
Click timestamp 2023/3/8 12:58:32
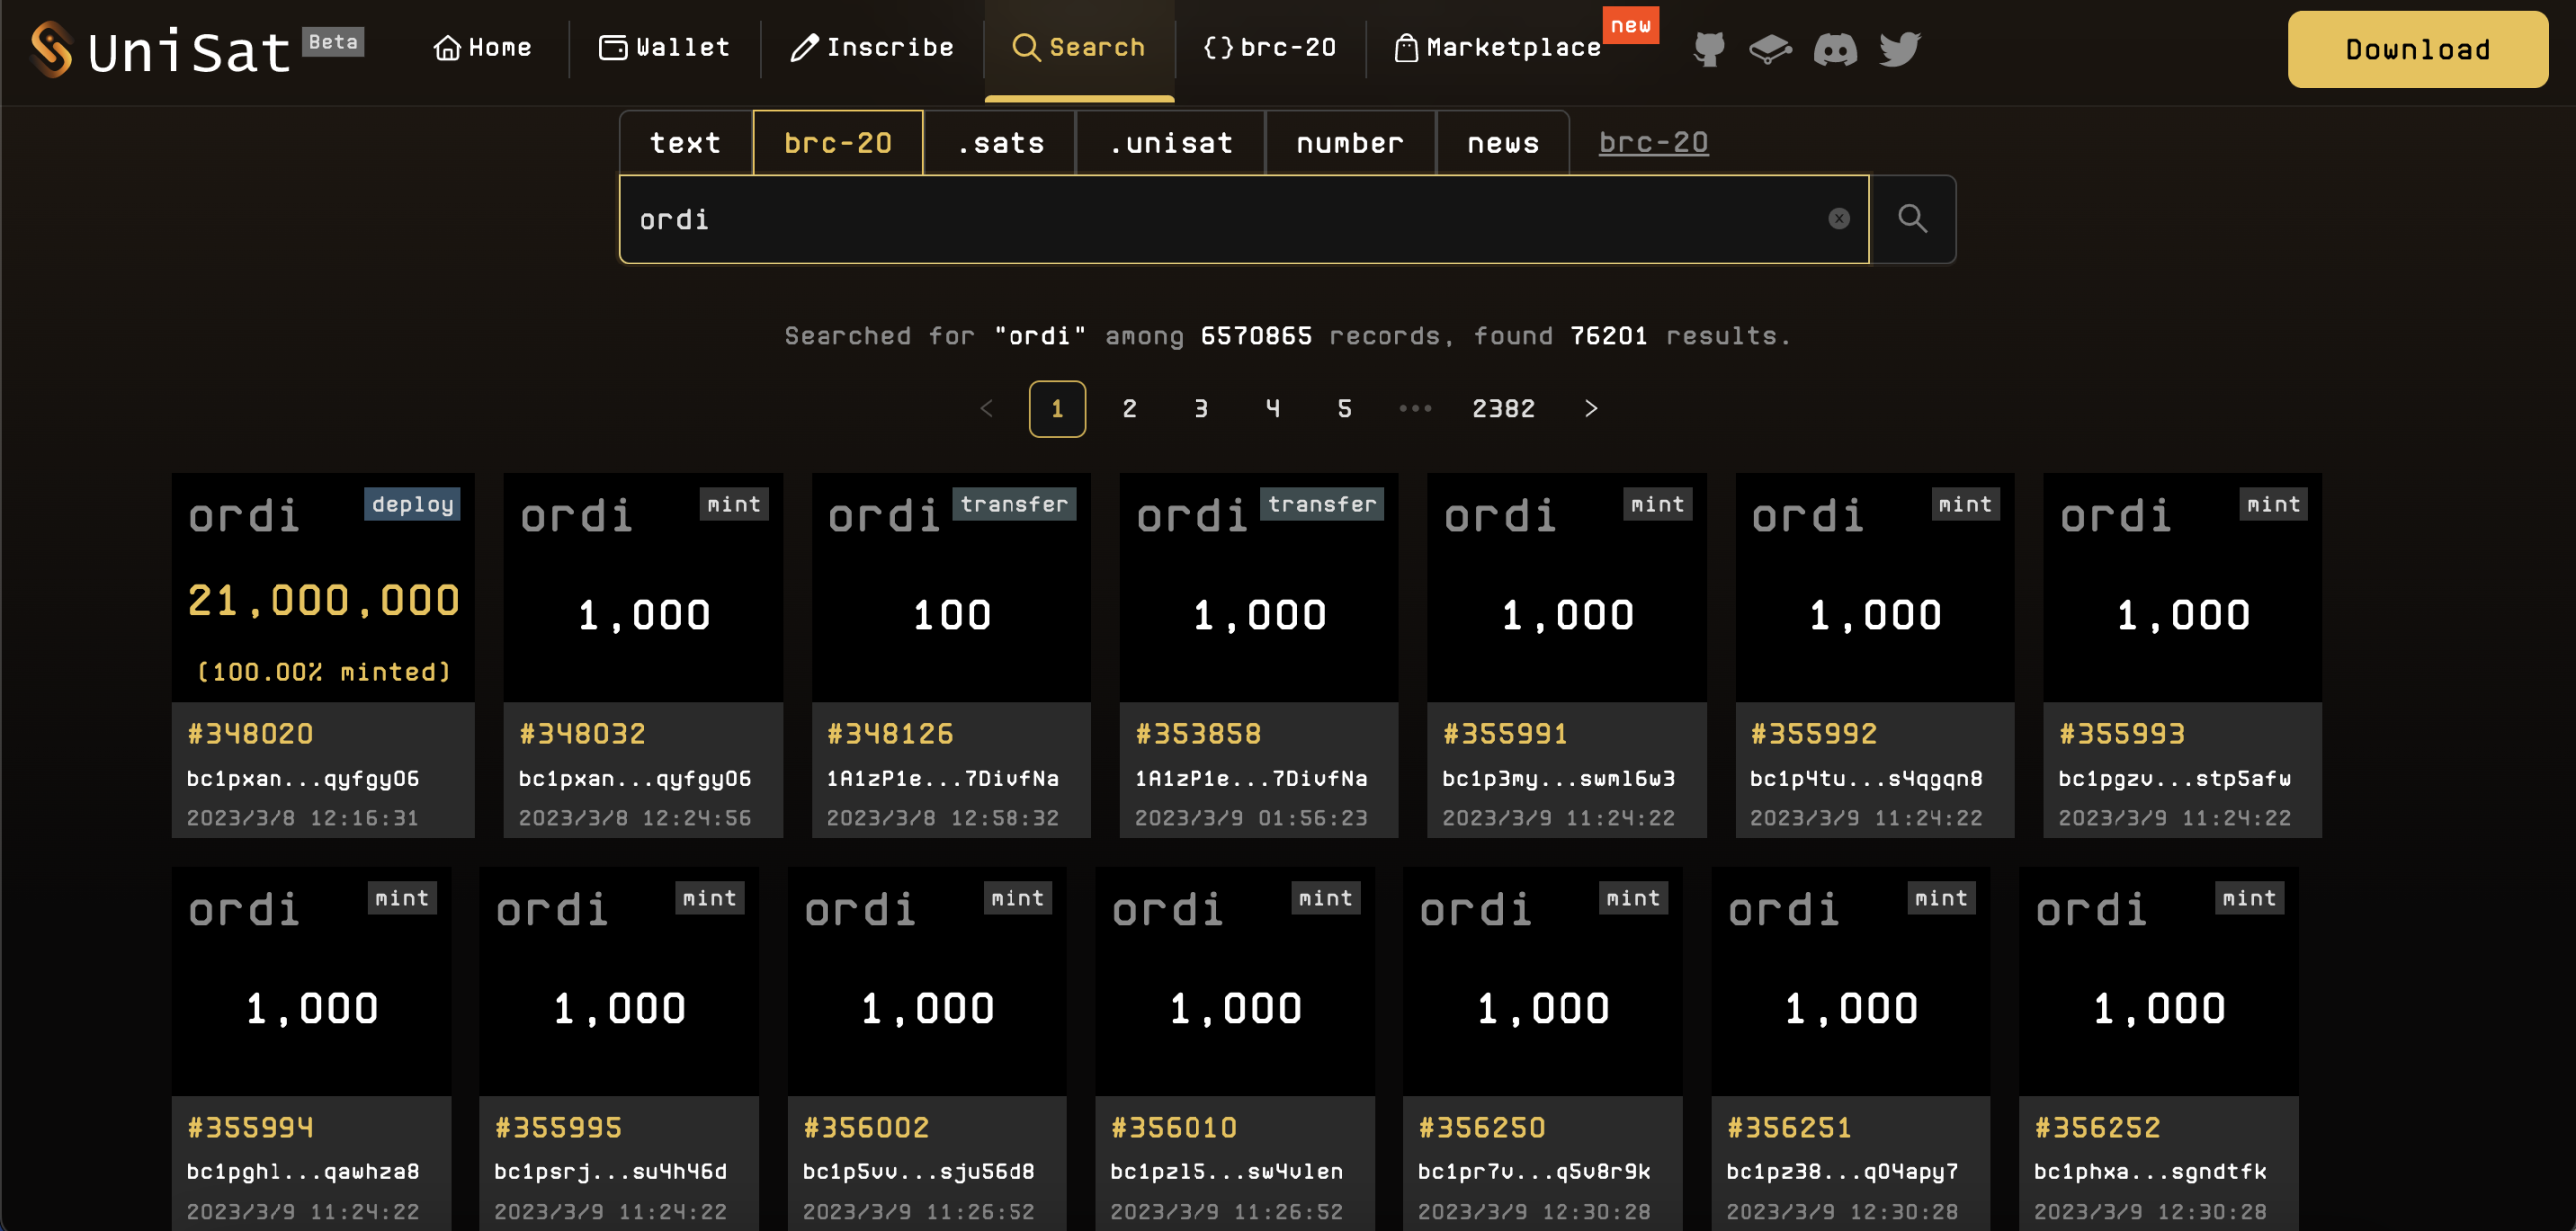pyautogui.click(x=942, y=818)
